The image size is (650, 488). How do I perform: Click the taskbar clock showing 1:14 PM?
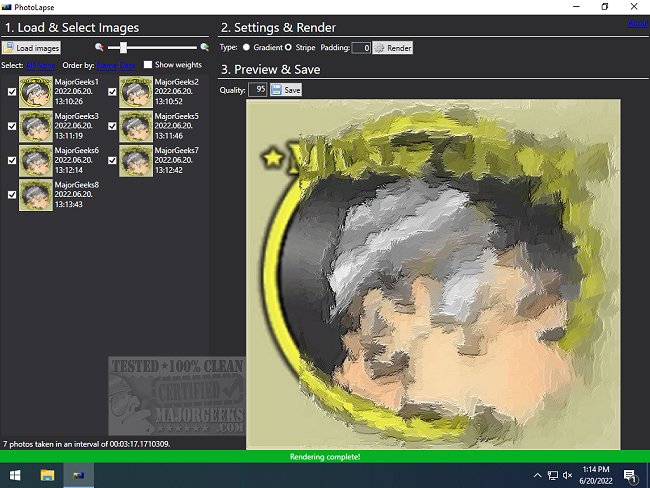click(596, 476)
